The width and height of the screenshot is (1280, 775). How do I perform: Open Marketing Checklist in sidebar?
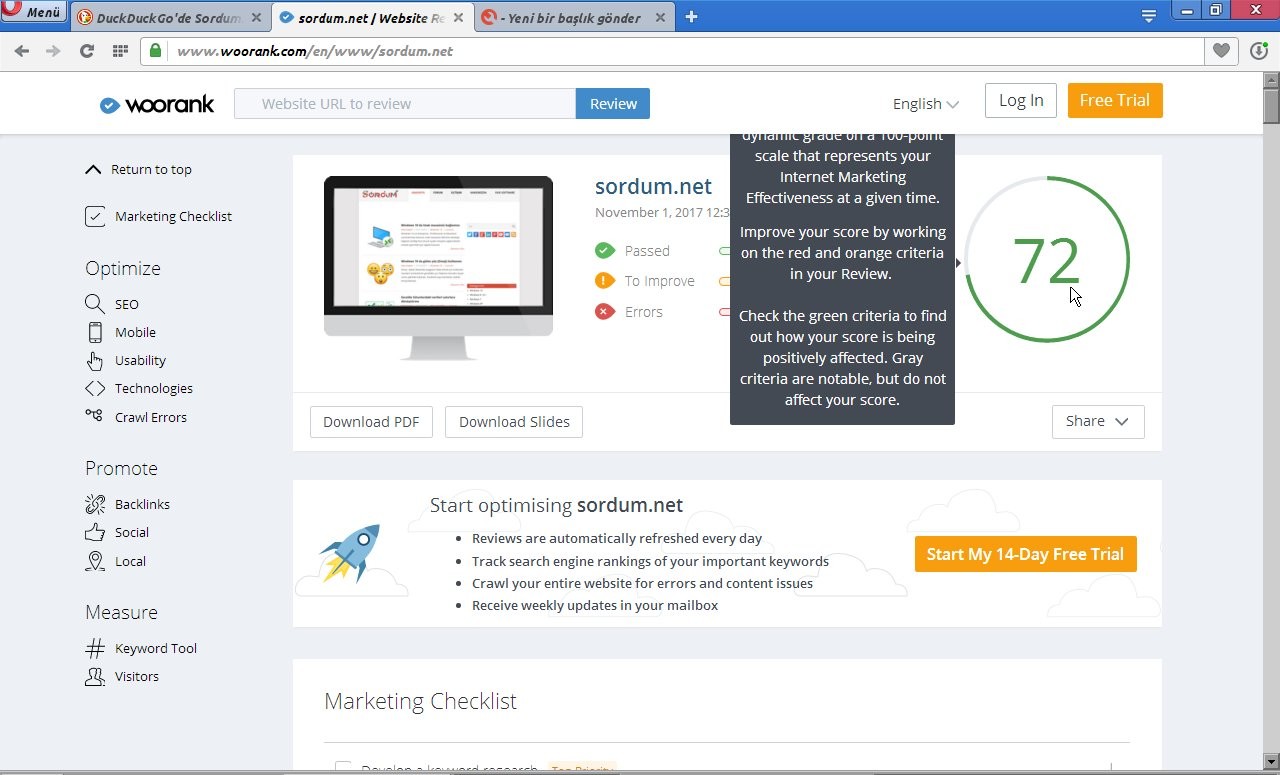point(173,216)
